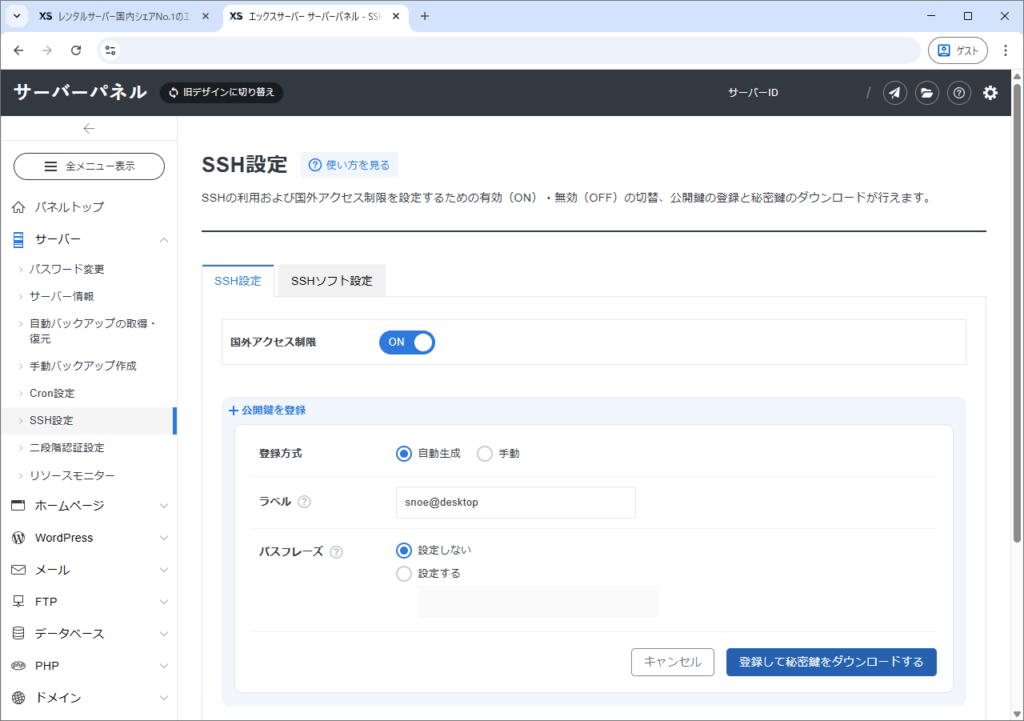Open 二段階認証設定 in the sidebar
The image size is (1024, 721).
click(67, 448)
